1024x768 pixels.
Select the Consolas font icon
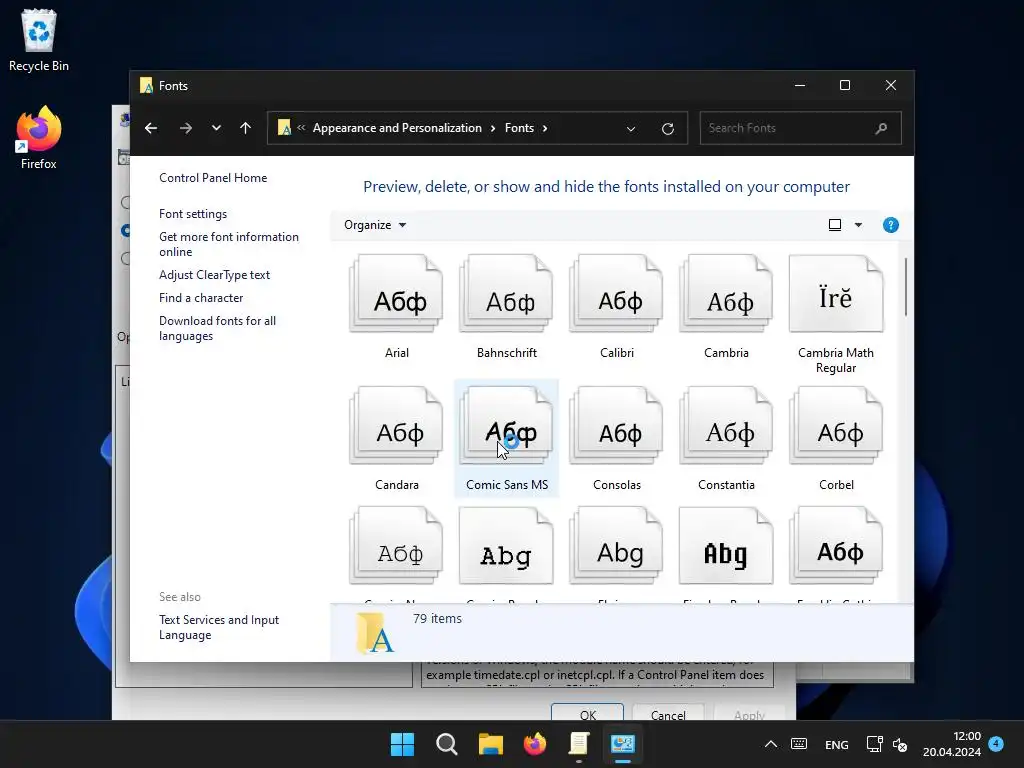click(616, 426)
